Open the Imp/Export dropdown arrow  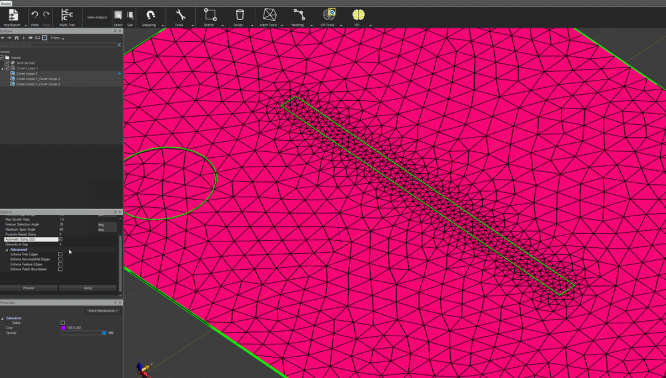pos(26,25)
